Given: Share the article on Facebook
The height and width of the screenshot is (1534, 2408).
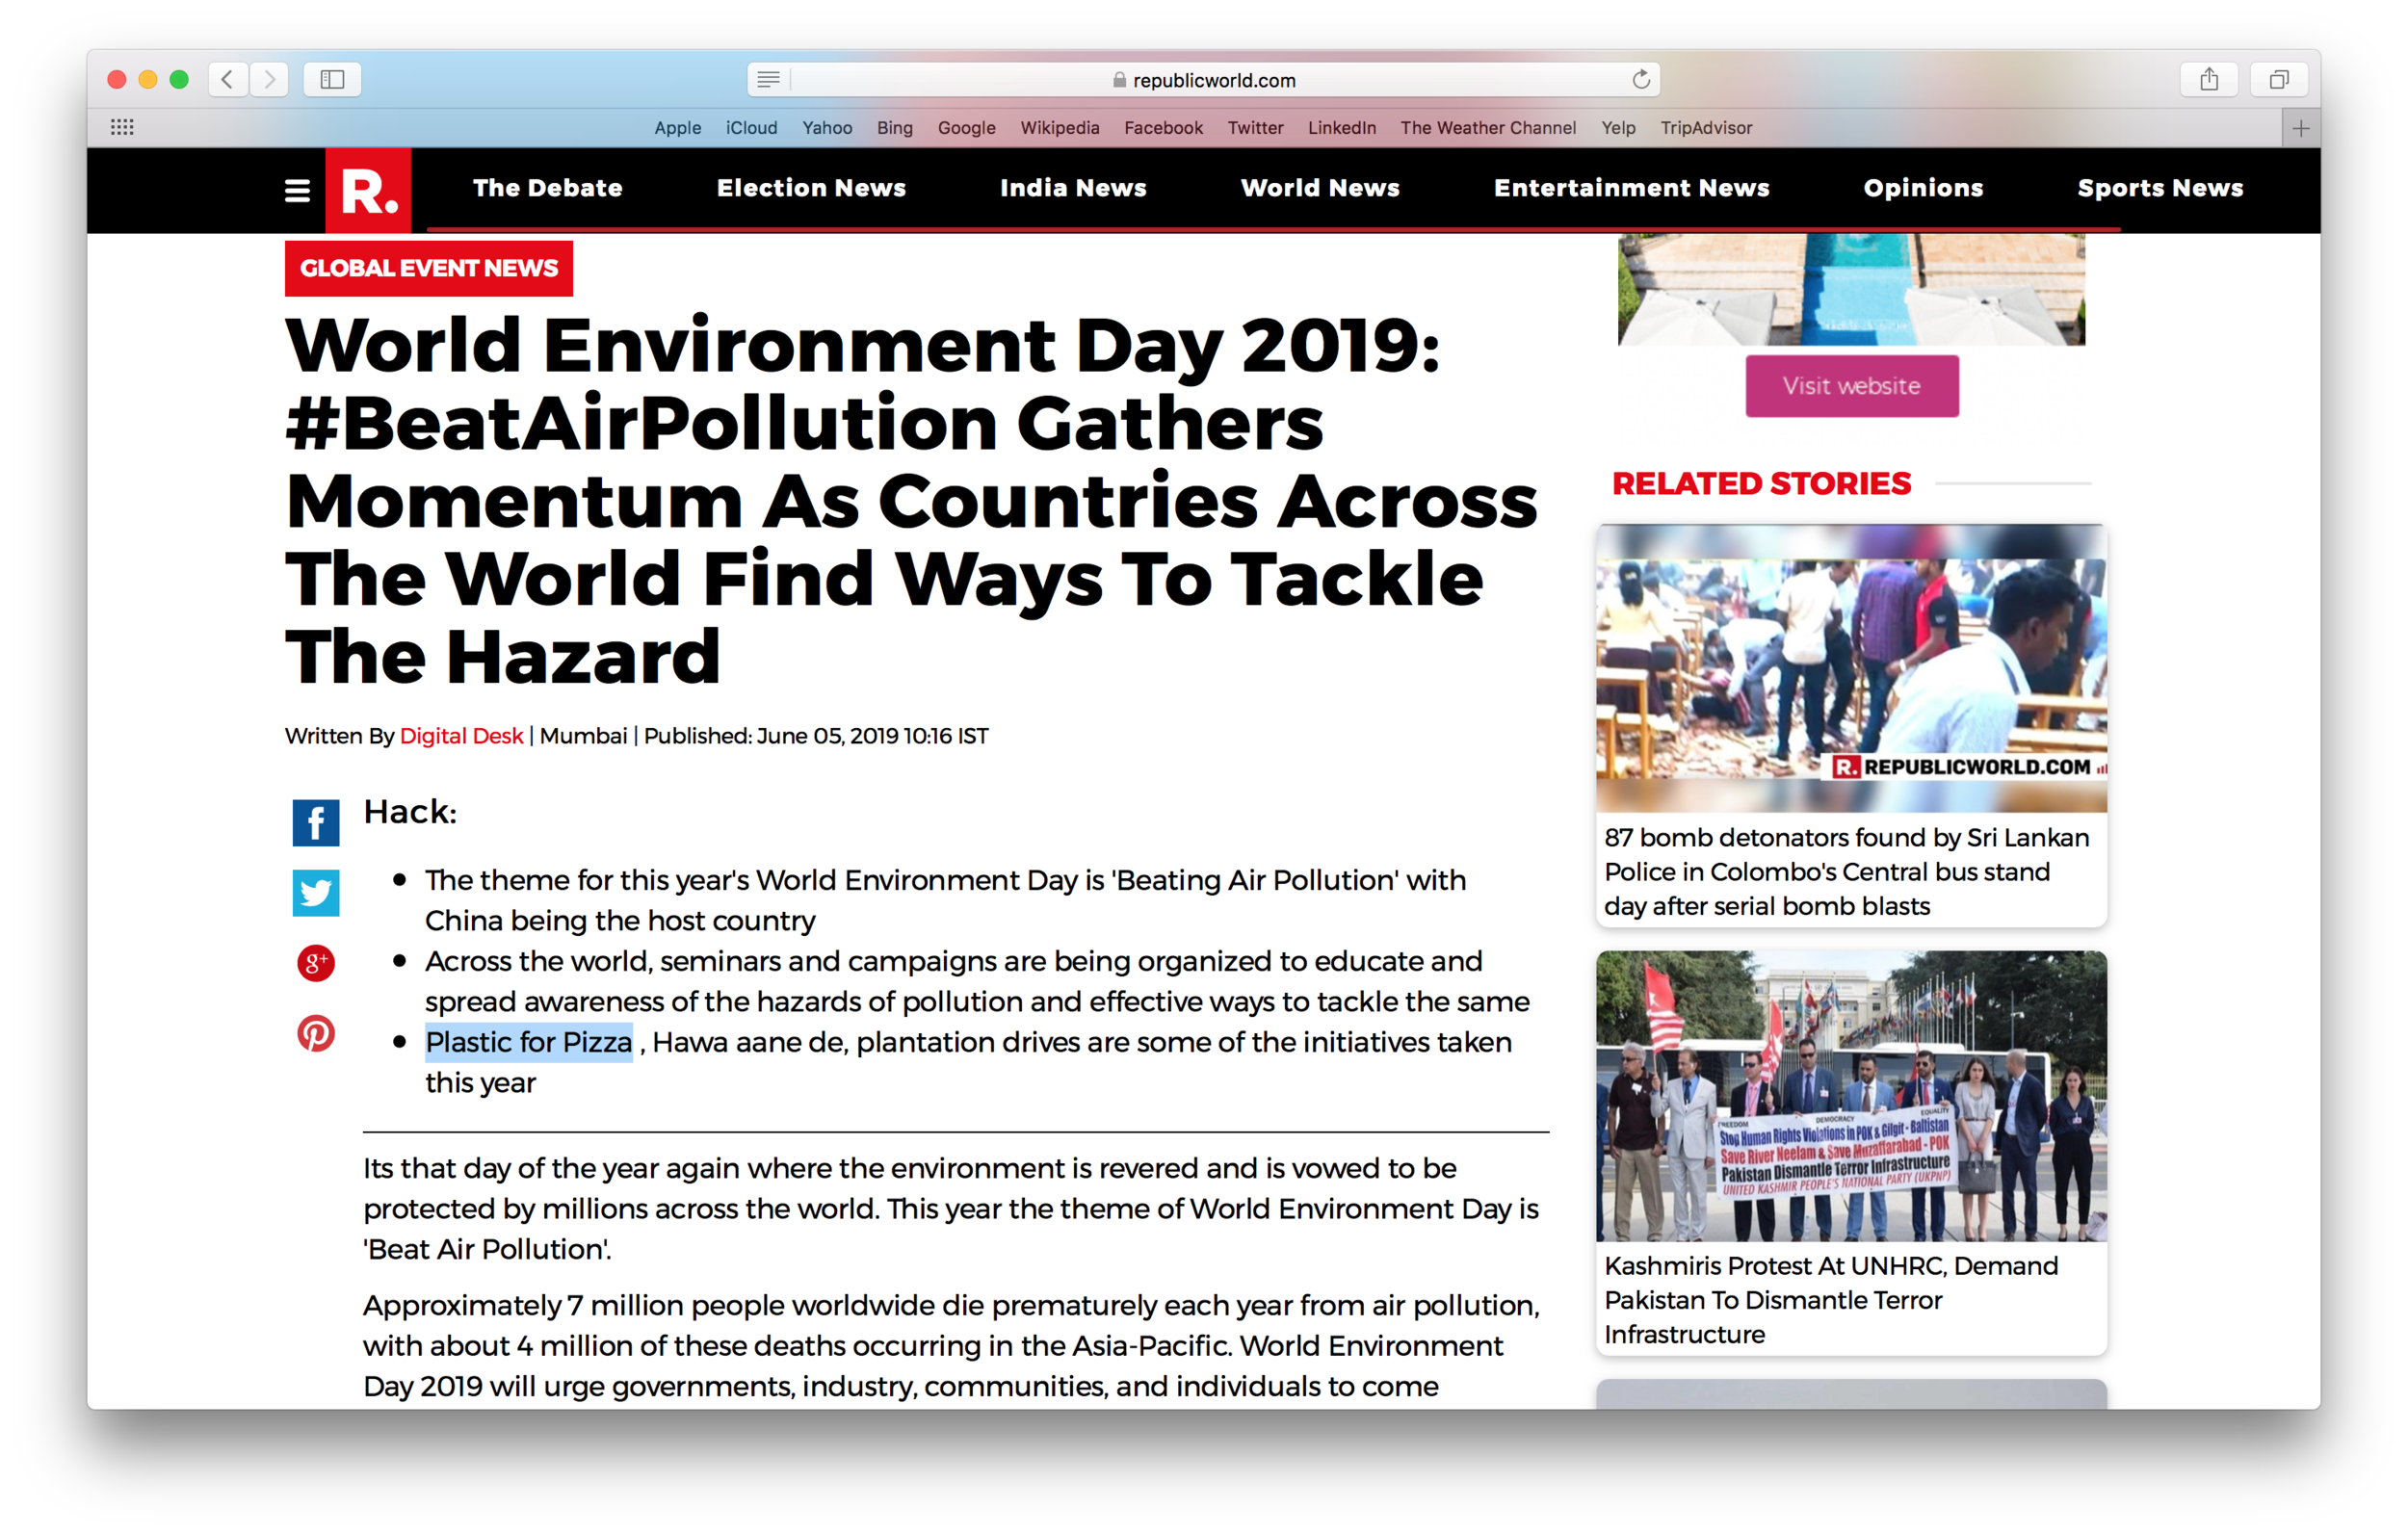Looking at the screenshot, I should (316, 823).
